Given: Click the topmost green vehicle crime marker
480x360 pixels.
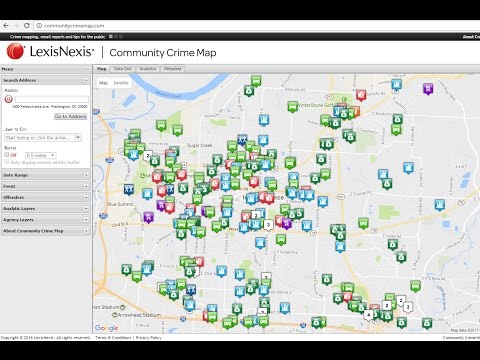Looking at the screenshot, I should click(256, 81).
